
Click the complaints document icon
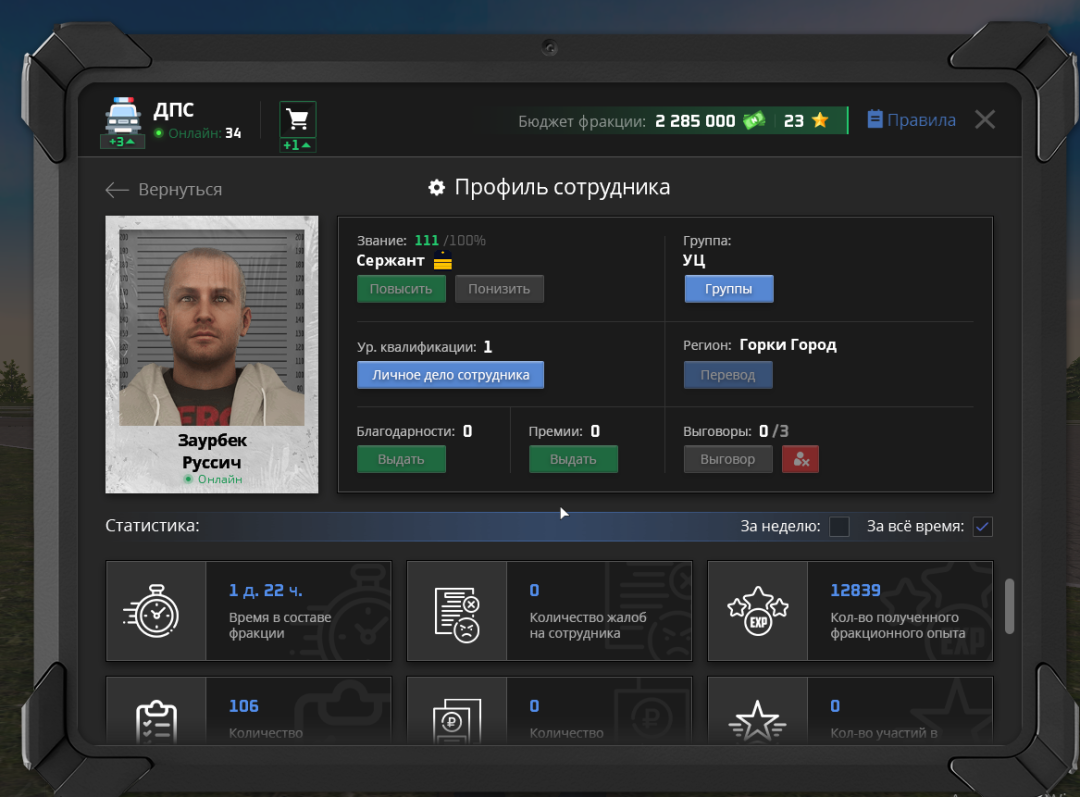[x=457, y=611]
